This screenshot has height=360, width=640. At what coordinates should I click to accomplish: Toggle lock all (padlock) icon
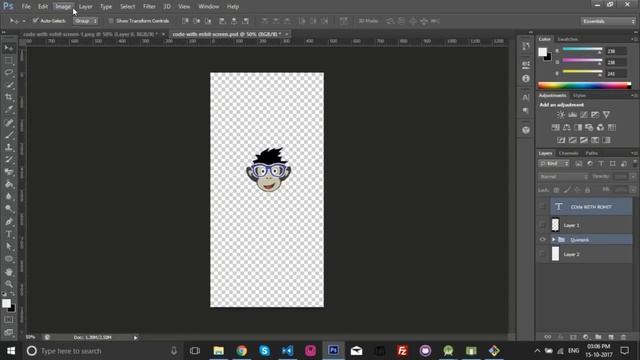click(588, 190)
